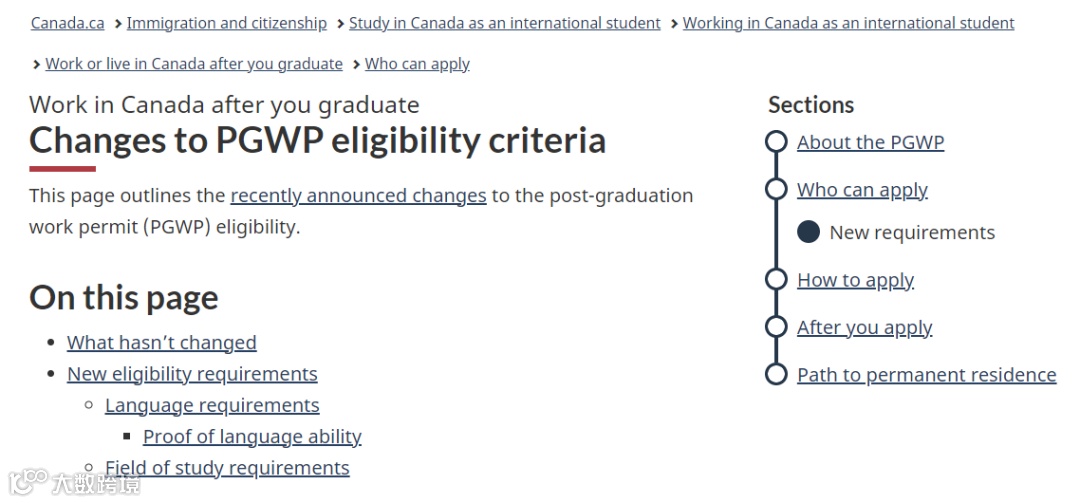Open Immigration and citizenship breadcrumb
1080x503 pixels.
tap(226, 23)
